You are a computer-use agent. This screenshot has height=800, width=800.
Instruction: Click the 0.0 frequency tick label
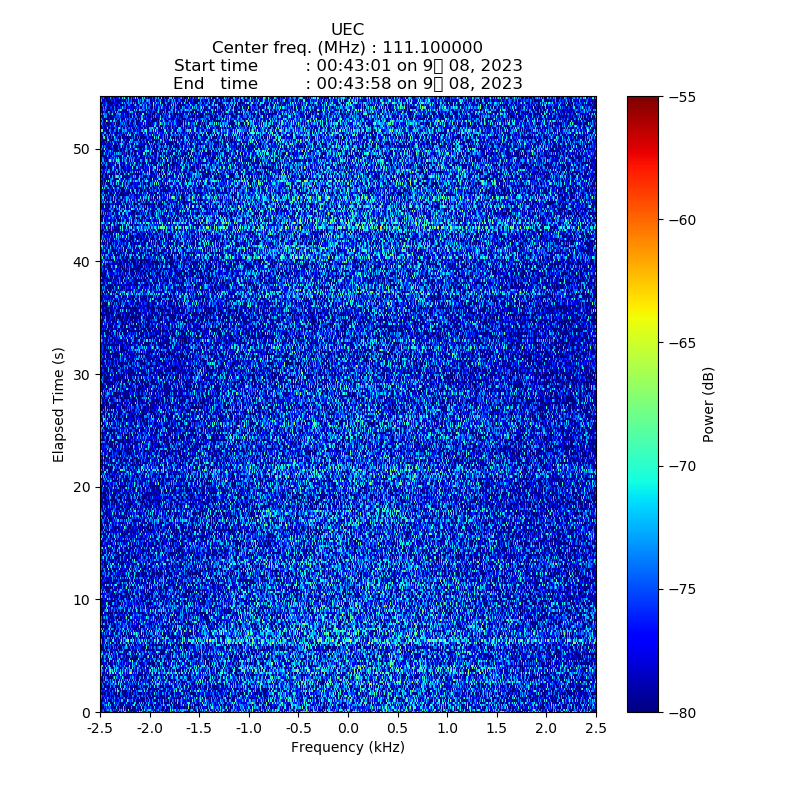348,729
